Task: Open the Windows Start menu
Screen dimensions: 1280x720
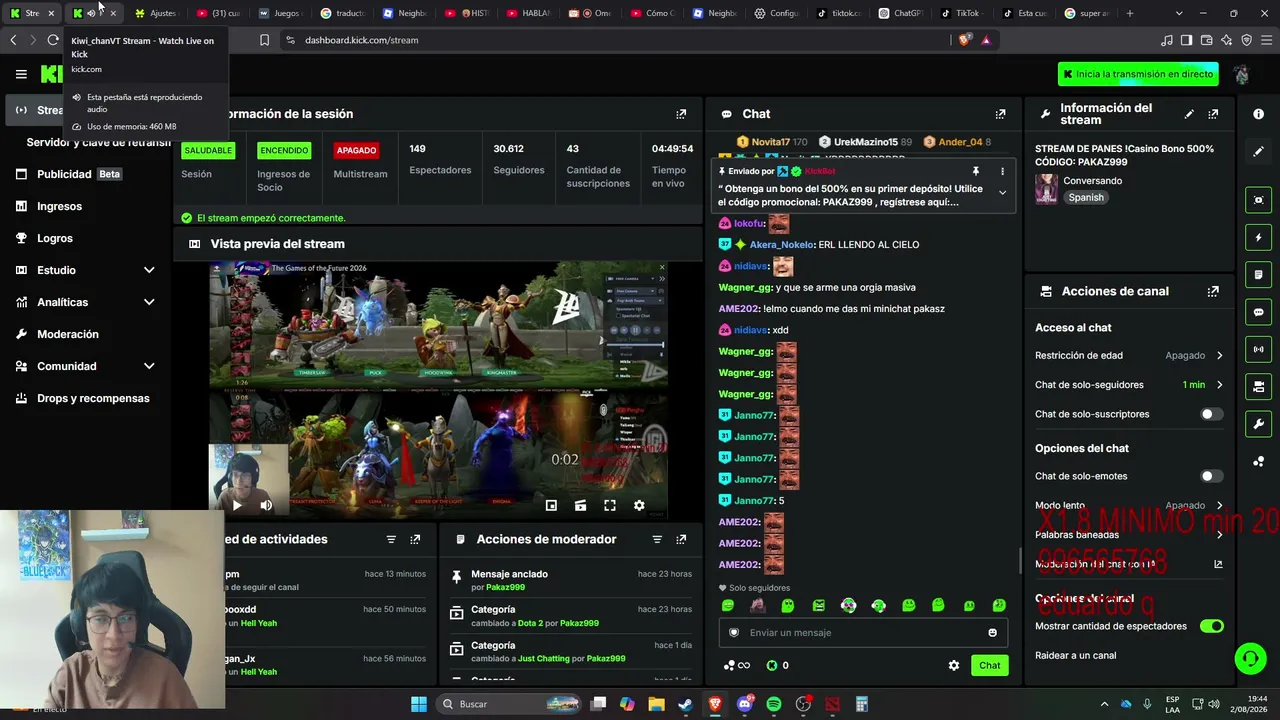Action: coord(419,704)
